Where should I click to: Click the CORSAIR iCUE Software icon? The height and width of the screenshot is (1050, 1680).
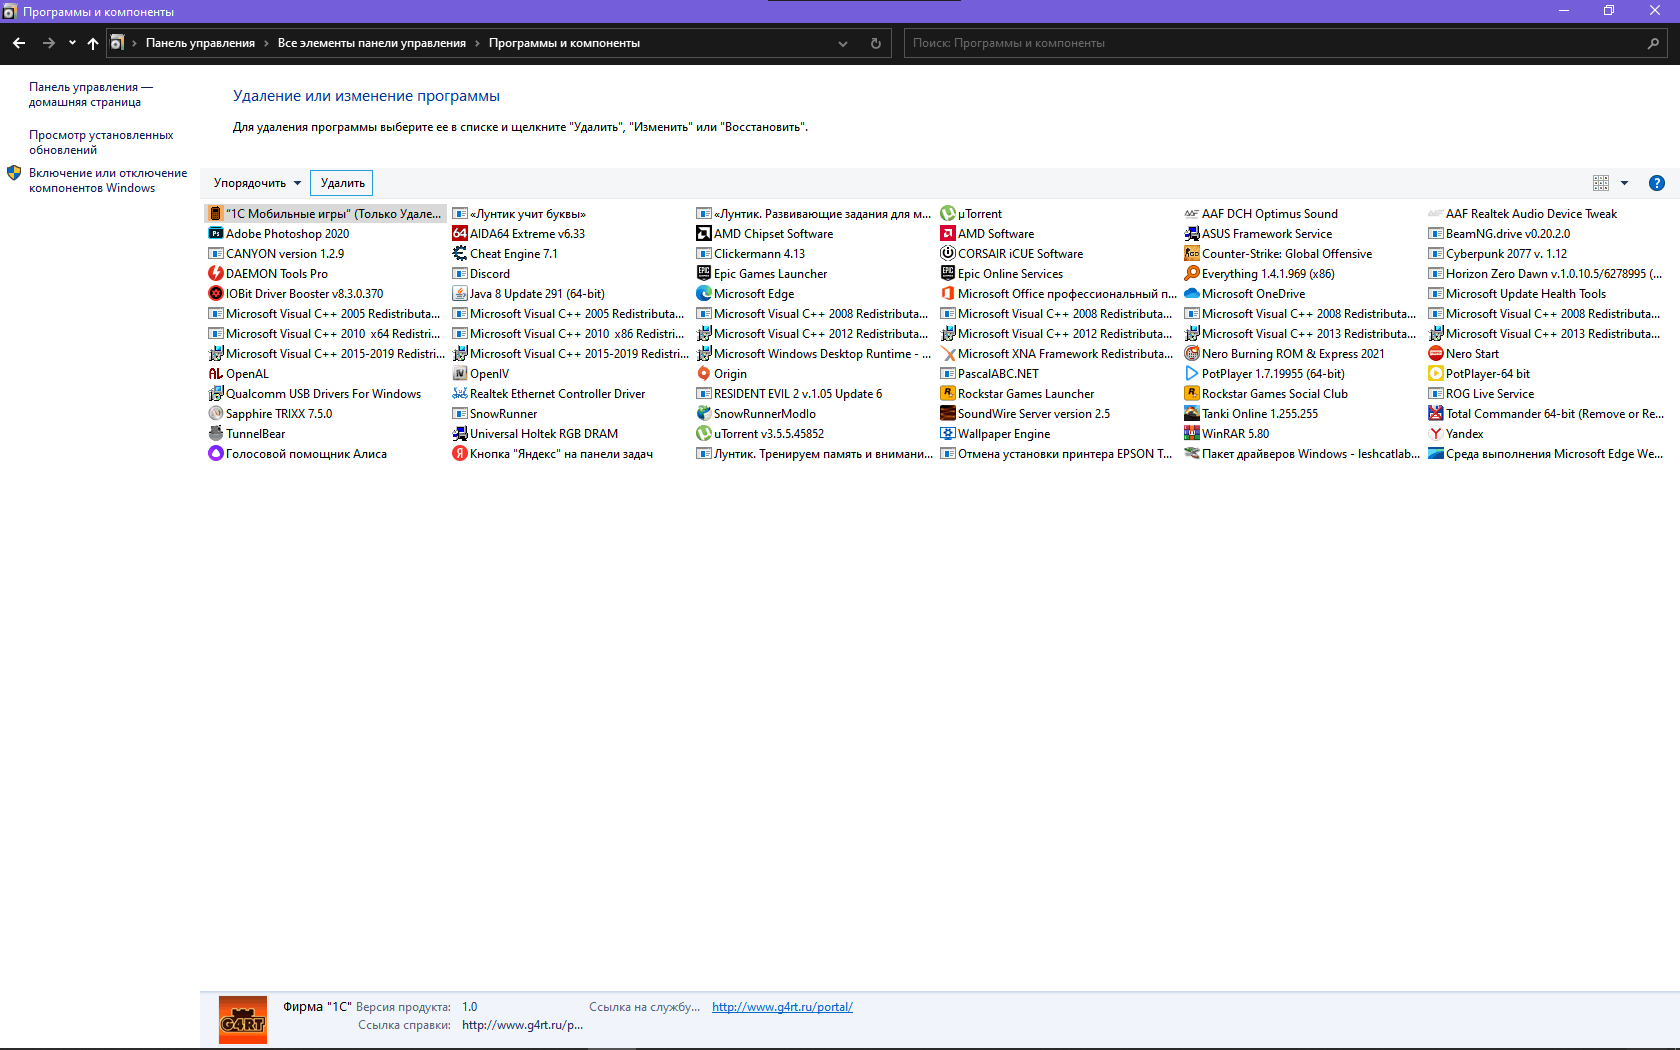[947, 254]
